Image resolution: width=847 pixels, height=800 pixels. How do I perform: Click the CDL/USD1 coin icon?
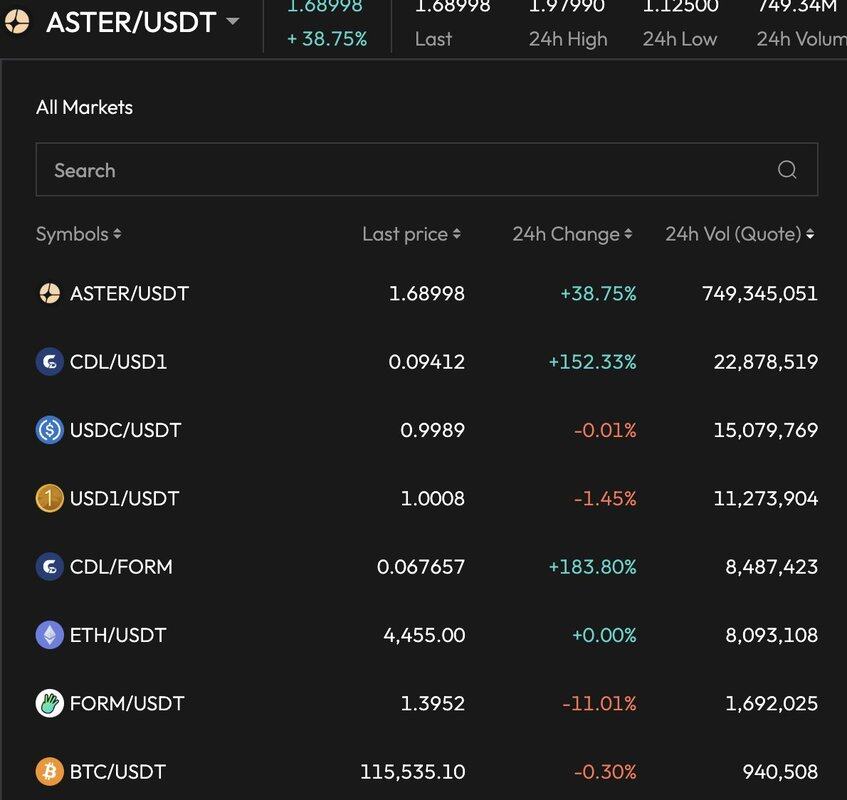[50, 361]
